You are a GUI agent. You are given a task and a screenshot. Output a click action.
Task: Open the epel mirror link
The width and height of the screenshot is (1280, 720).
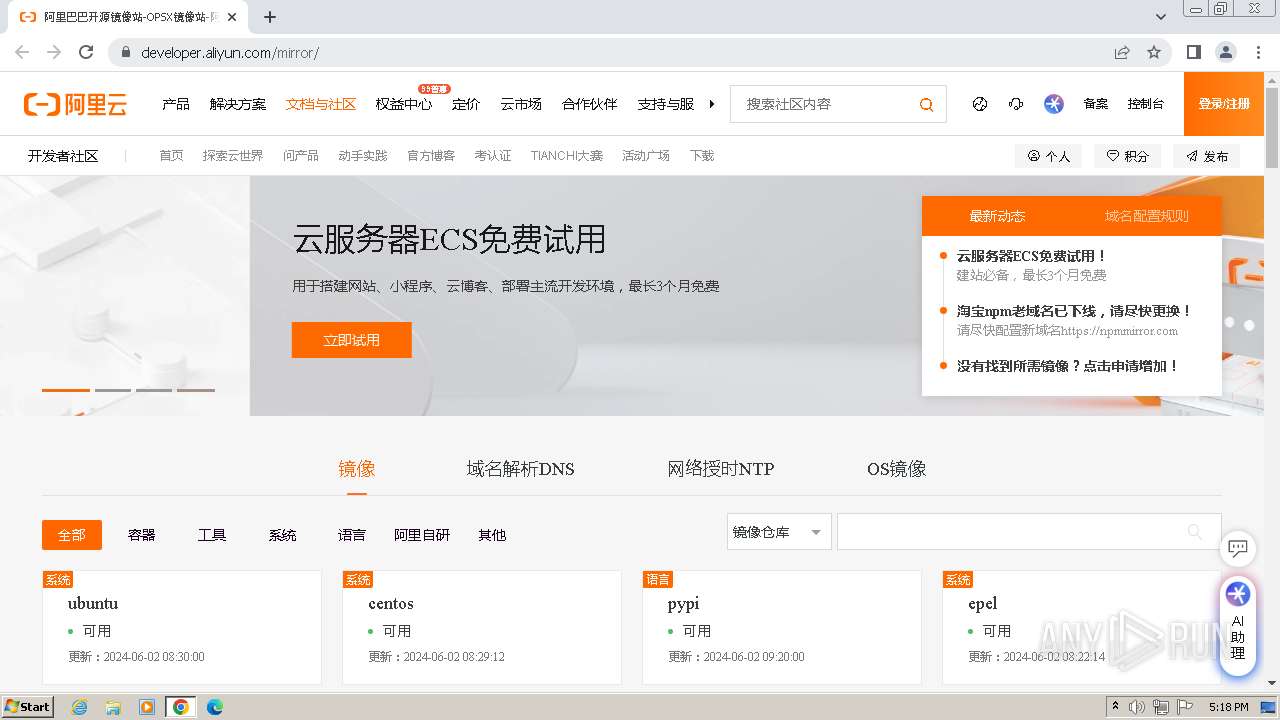pyautogui.click(x=983, y=603)
